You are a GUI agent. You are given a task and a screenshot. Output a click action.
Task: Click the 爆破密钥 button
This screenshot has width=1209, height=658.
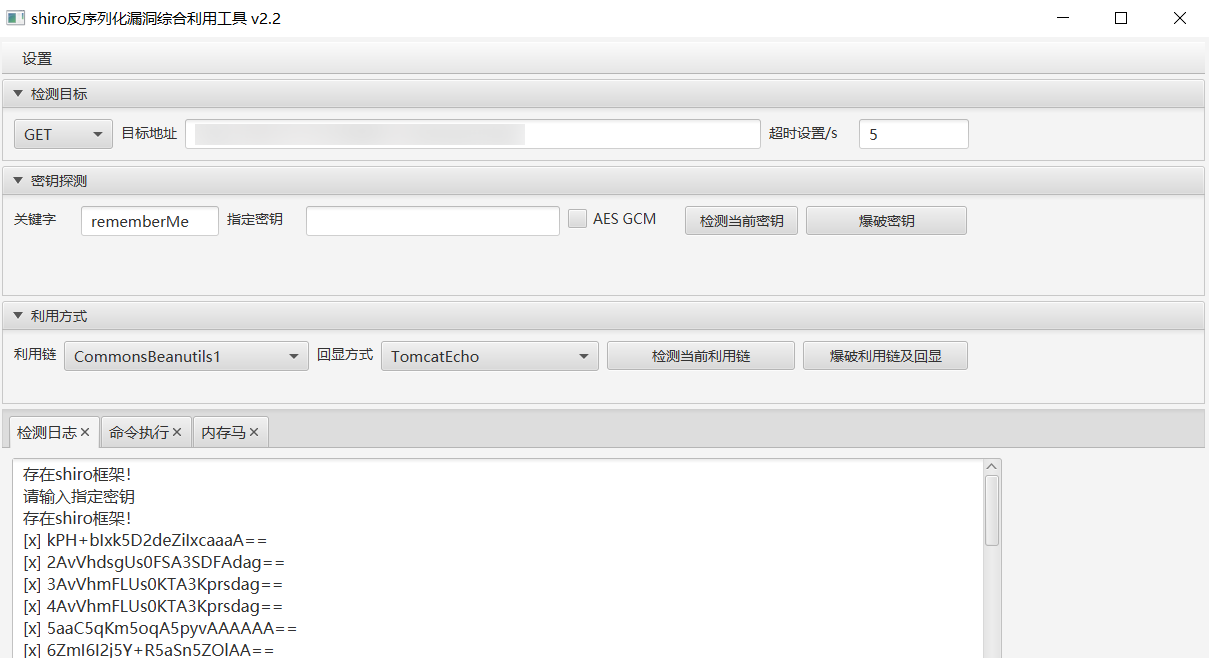pyautogui.click(x=886, y=221)
